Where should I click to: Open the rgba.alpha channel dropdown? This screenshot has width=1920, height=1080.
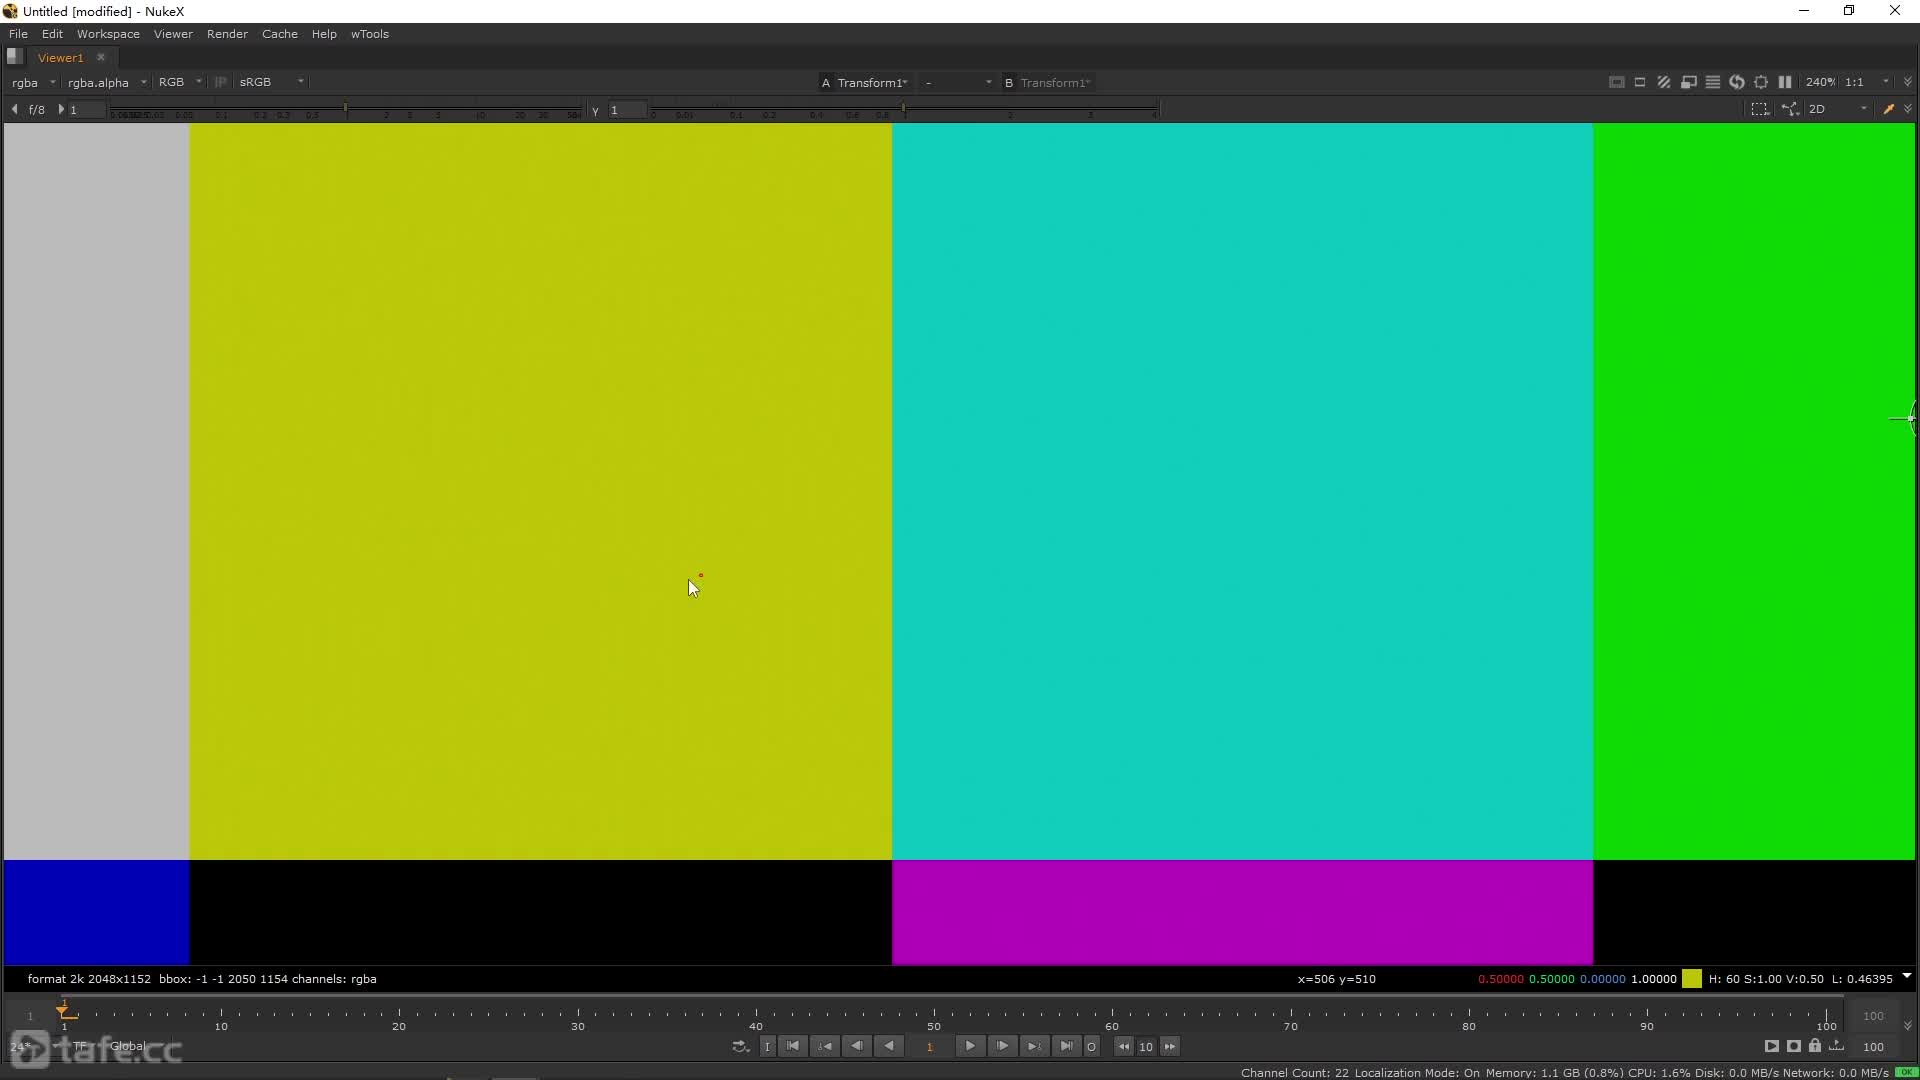pyautogui.click(x=107, y=82)
